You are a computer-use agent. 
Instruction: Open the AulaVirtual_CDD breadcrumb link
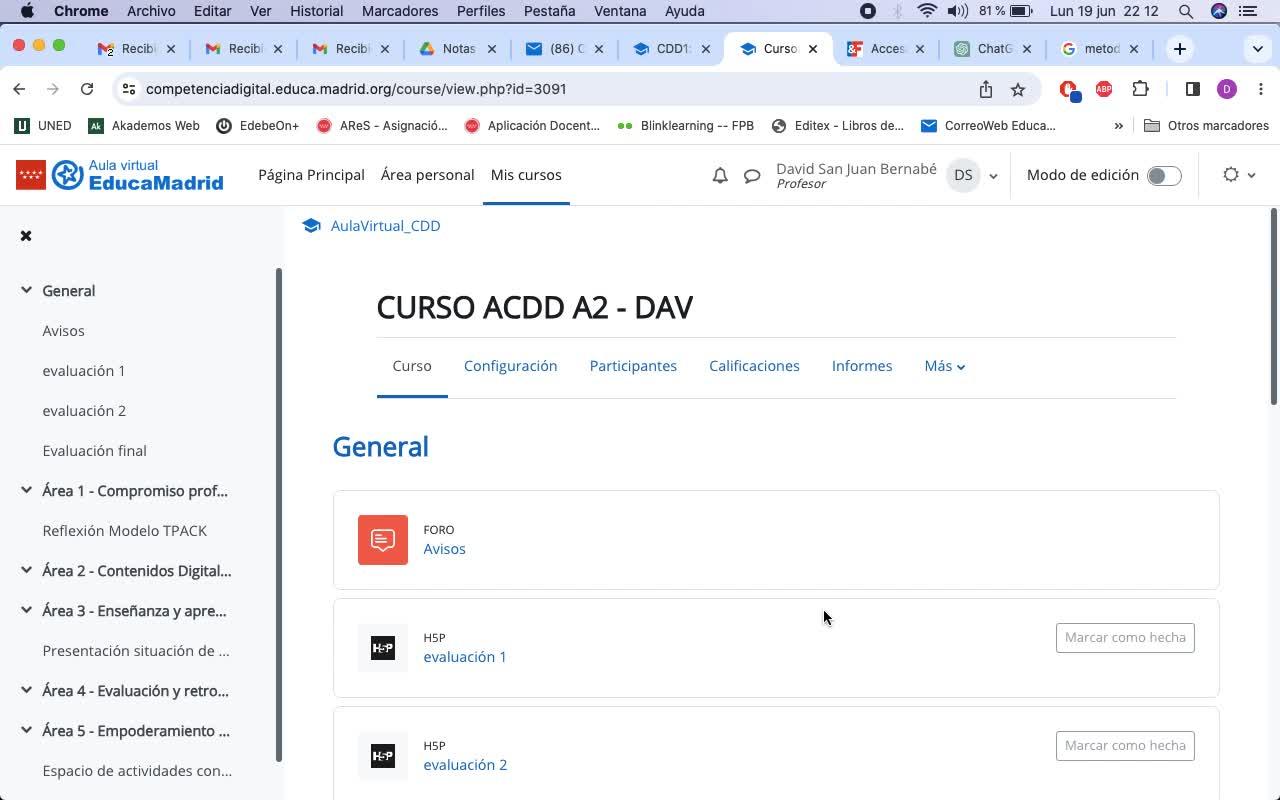pos(385,226)
